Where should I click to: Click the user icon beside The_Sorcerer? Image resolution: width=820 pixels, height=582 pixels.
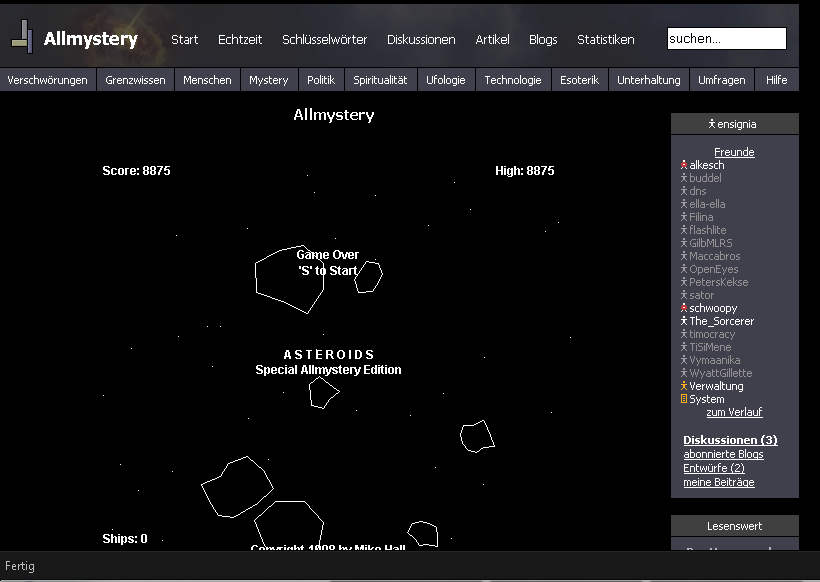684,321
